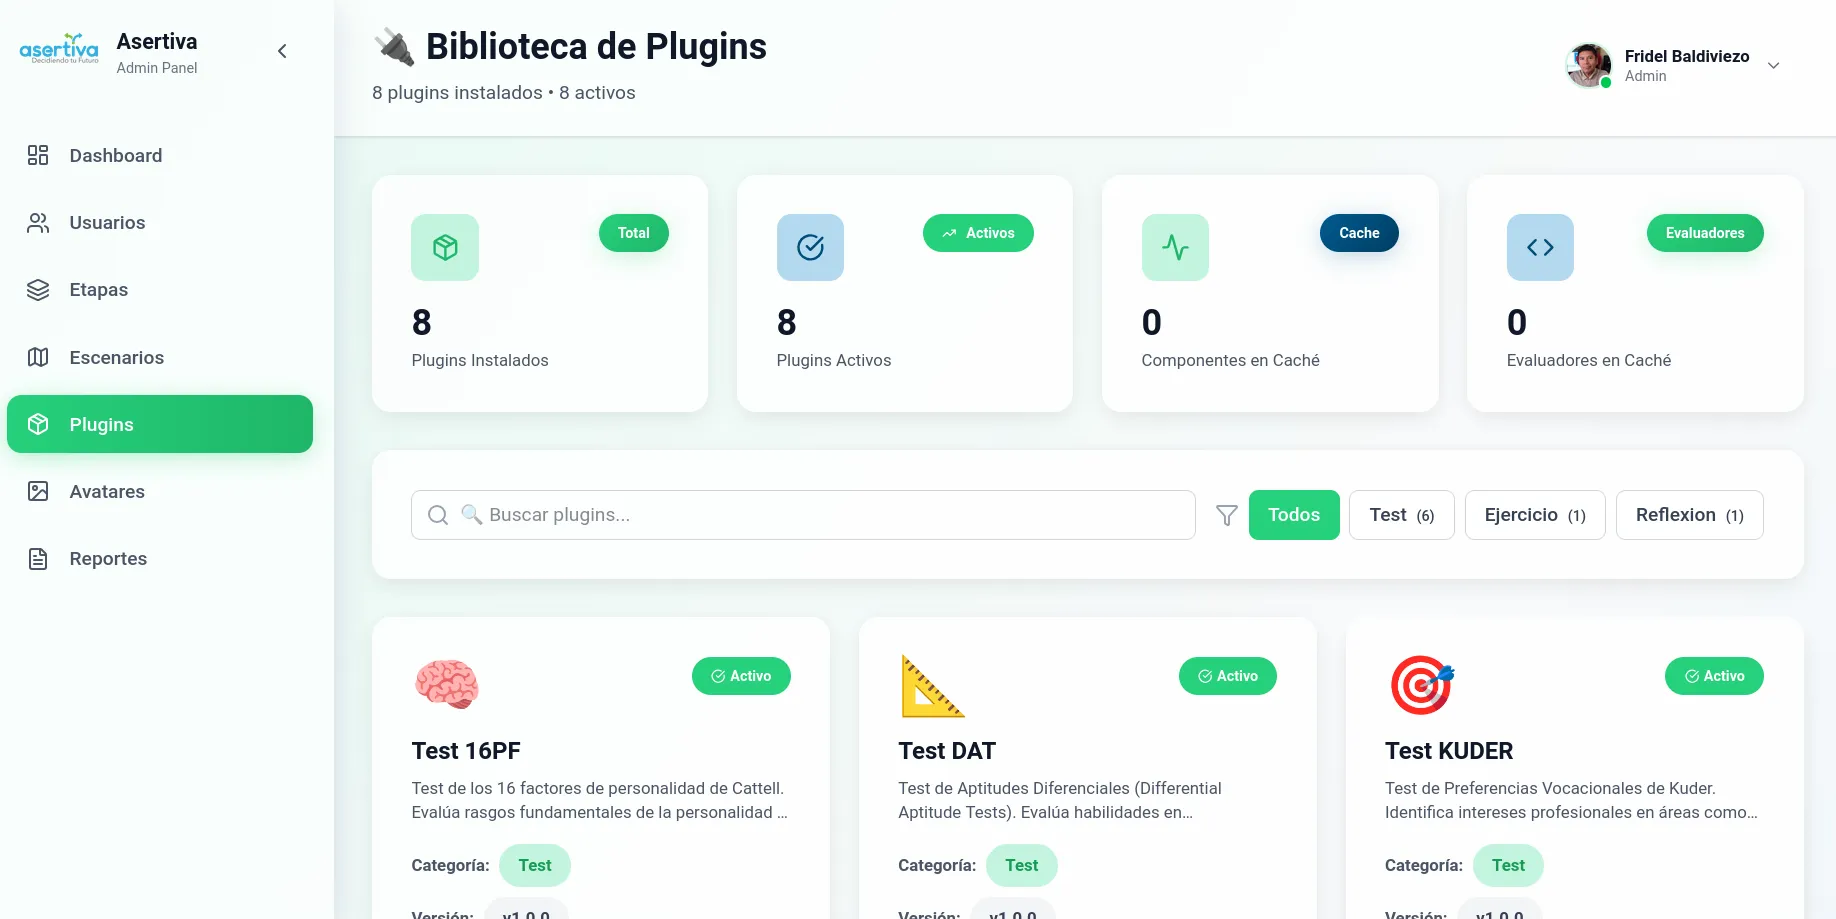Screen dimensions: 1836x919
Task: Go to Usuarios in the sidebar
Action: 107,223
